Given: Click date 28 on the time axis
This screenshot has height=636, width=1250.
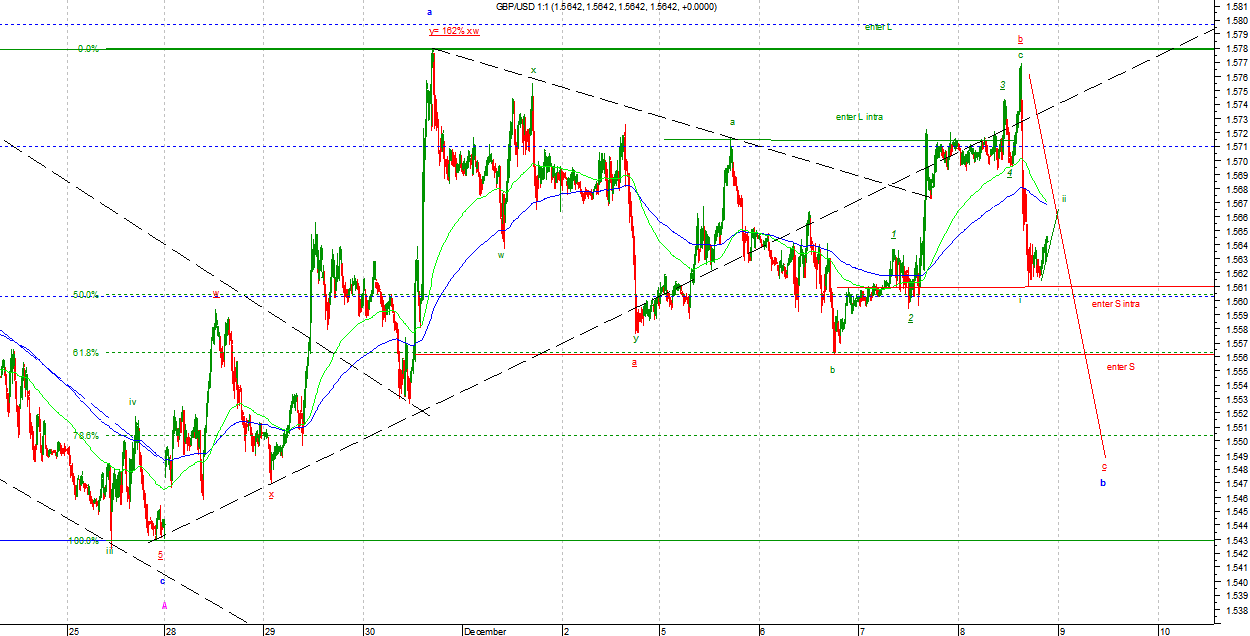Looking at the screenshot, I should point(171,631).
